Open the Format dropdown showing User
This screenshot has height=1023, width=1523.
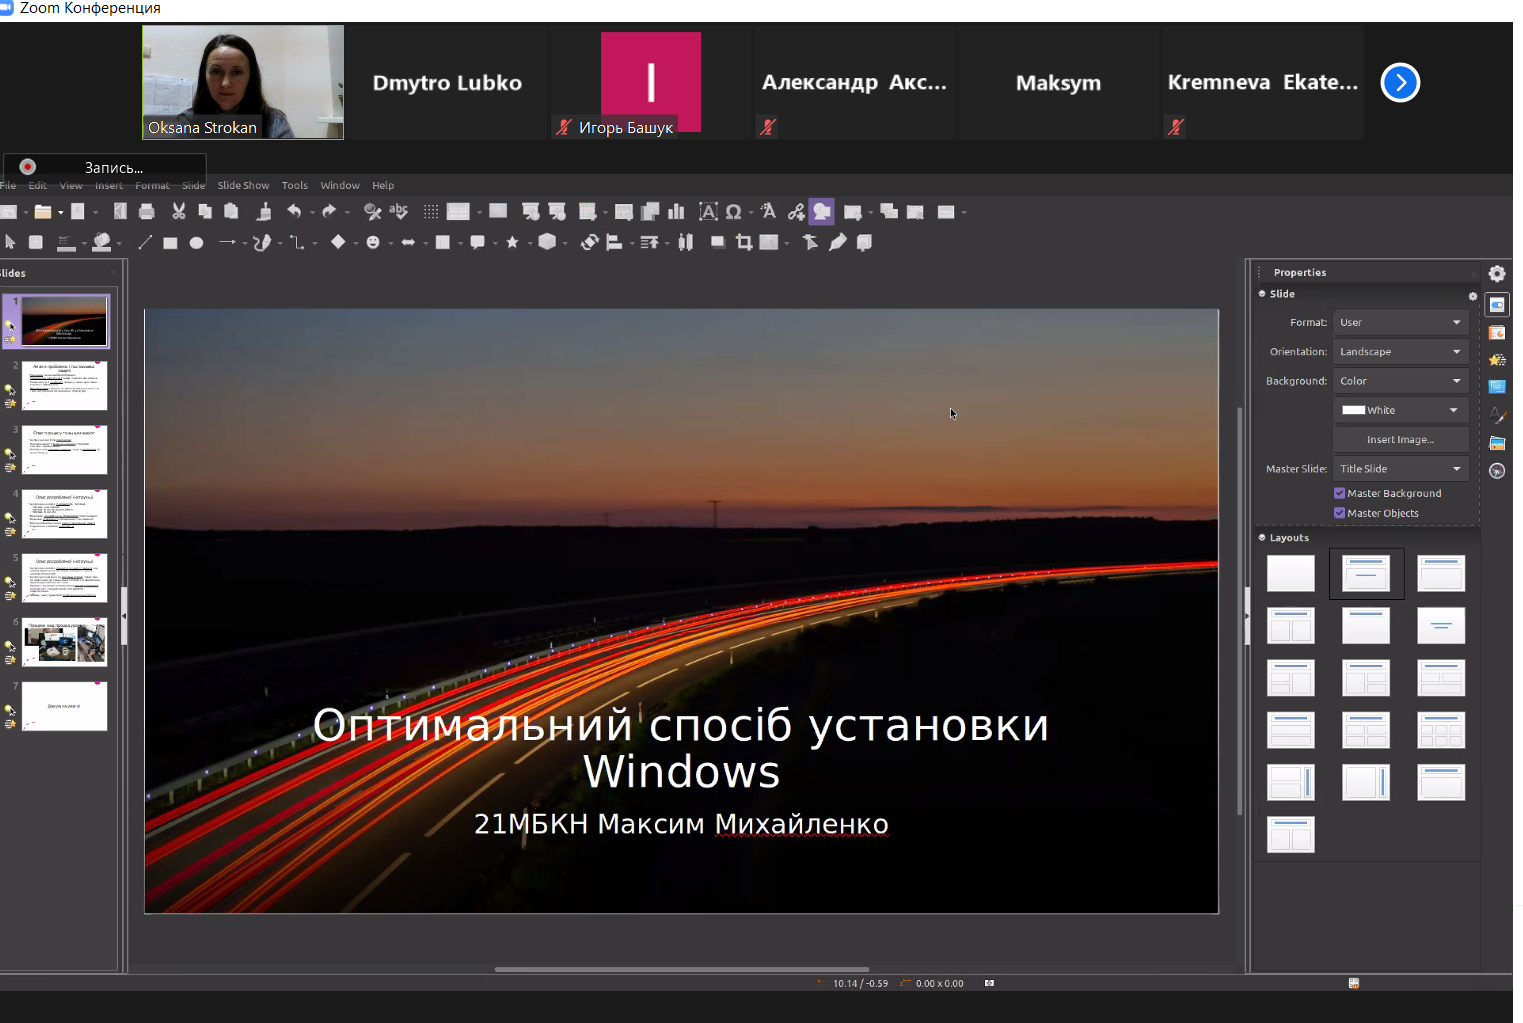tap(1399, 323)
